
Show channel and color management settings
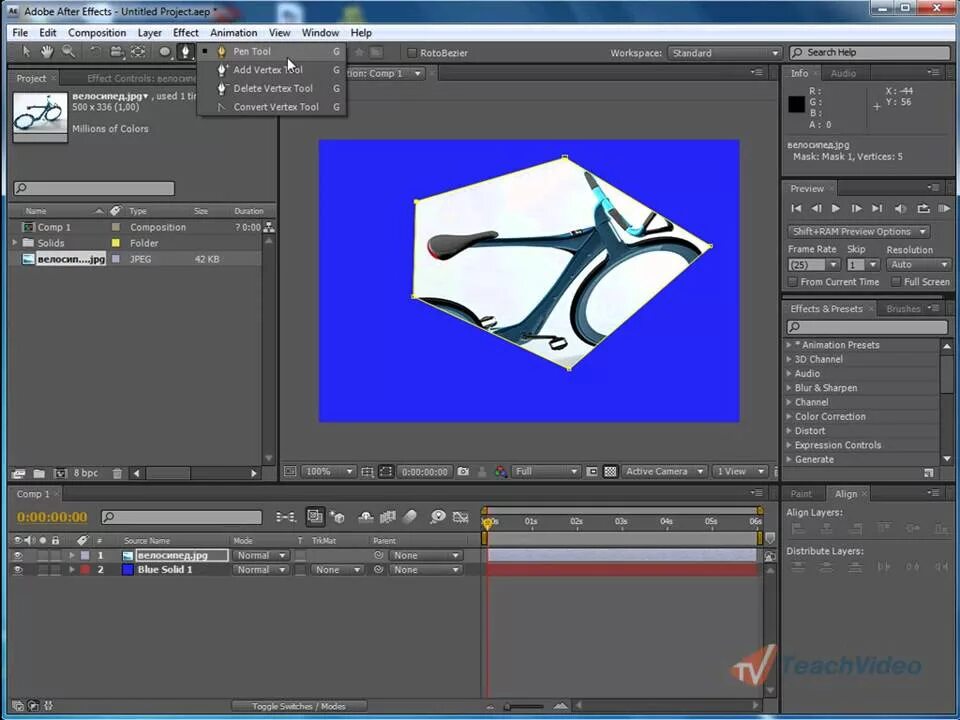(x=501, y=471)
